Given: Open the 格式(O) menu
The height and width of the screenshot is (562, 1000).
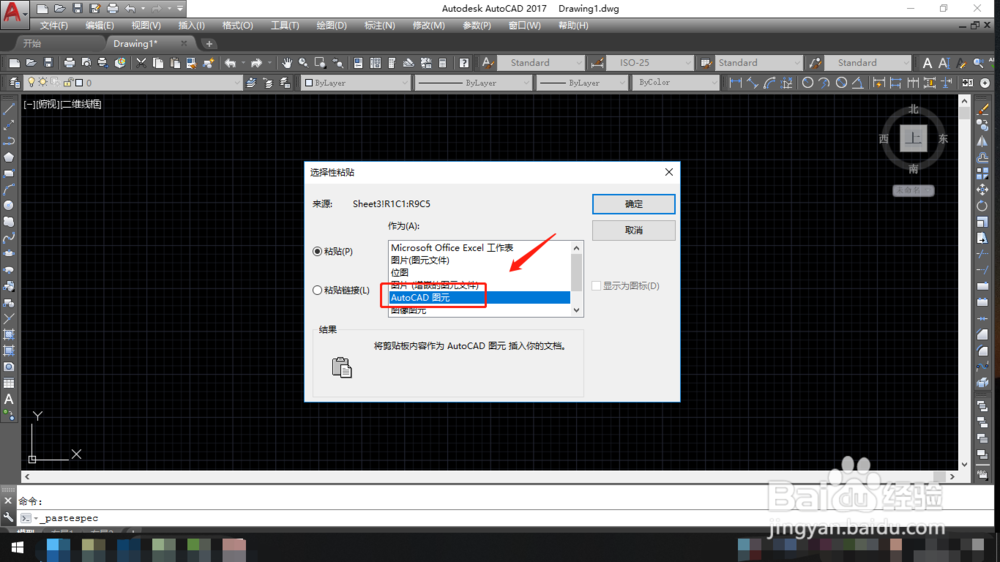Looking at the screenshot, I should (237, 26).
